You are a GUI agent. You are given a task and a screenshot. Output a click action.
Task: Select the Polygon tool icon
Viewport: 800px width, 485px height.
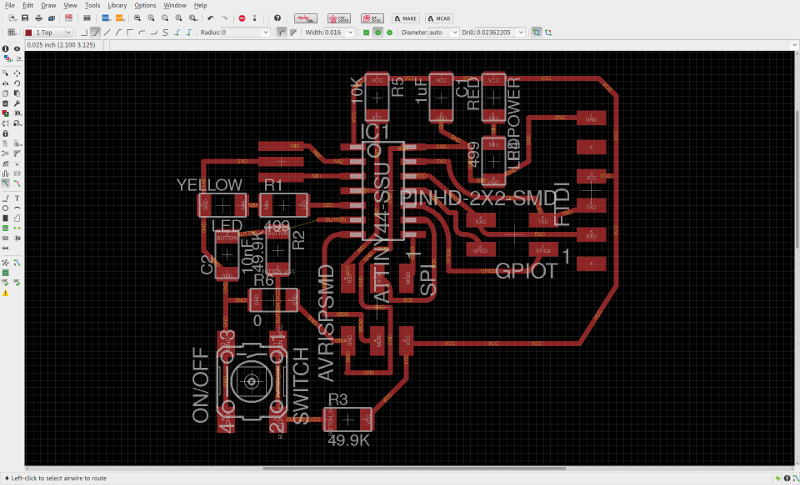click(x=17, y=218)
